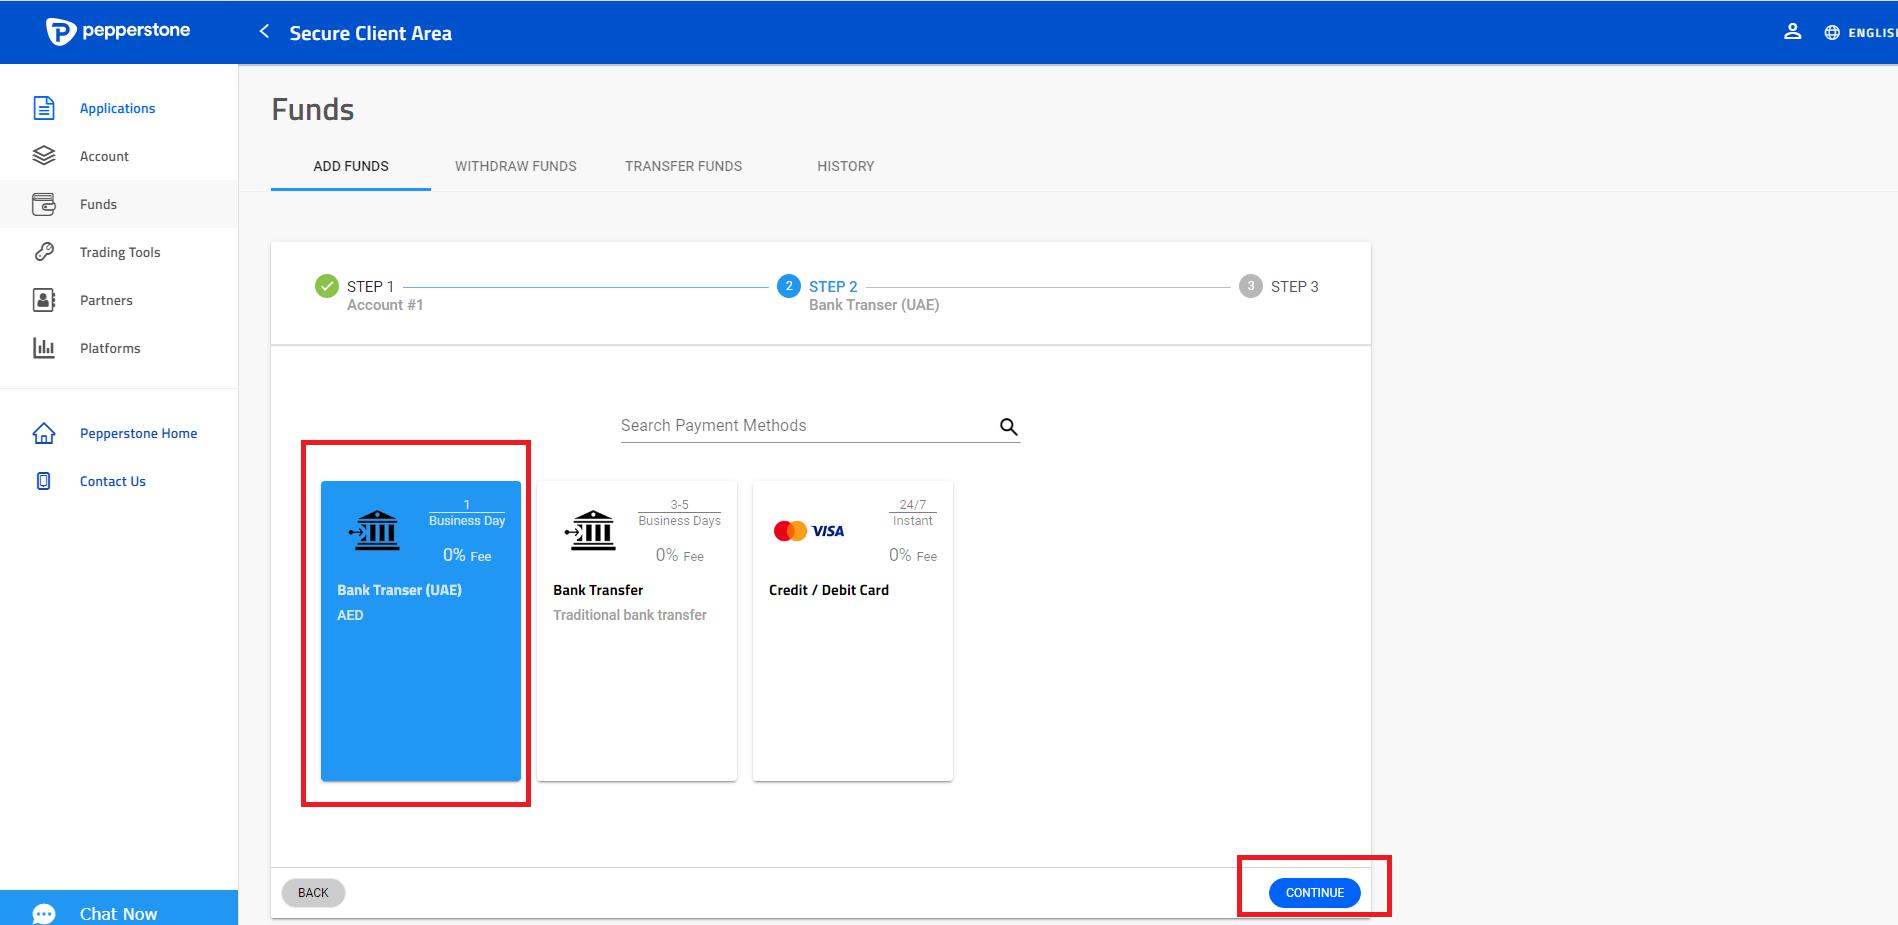
Task: Click the search magnifier icon
Action: coord(1008,427)
